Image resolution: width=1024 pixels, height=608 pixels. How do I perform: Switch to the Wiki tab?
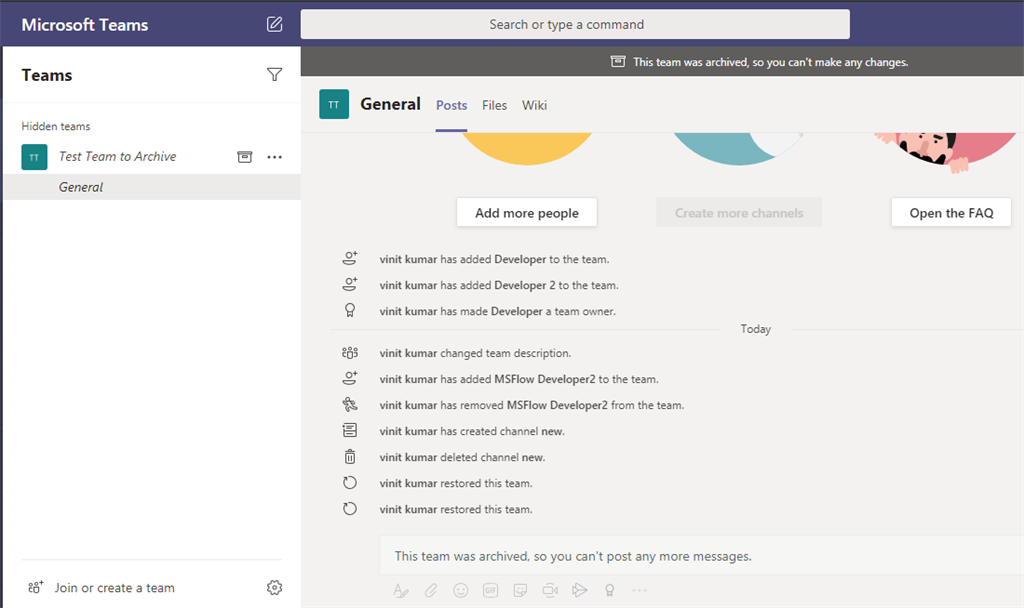coord(534,105)
